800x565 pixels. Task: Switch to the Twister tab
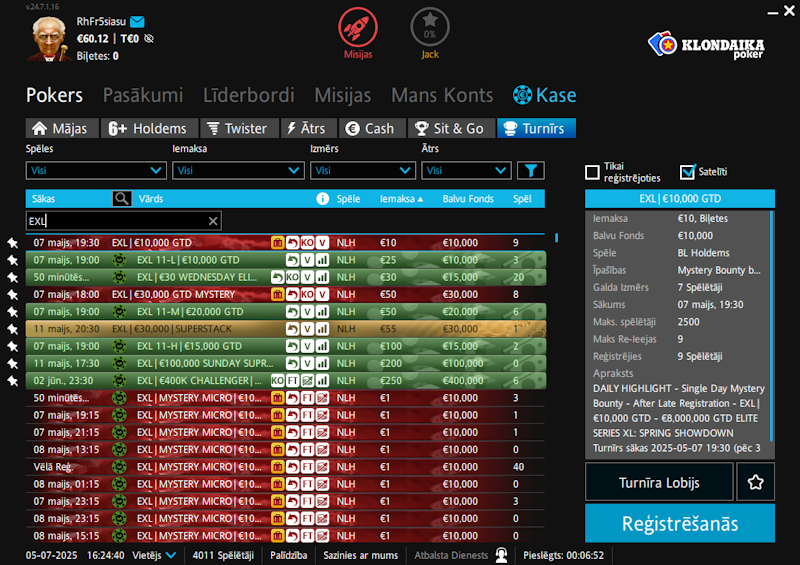(x=239, y=129)
